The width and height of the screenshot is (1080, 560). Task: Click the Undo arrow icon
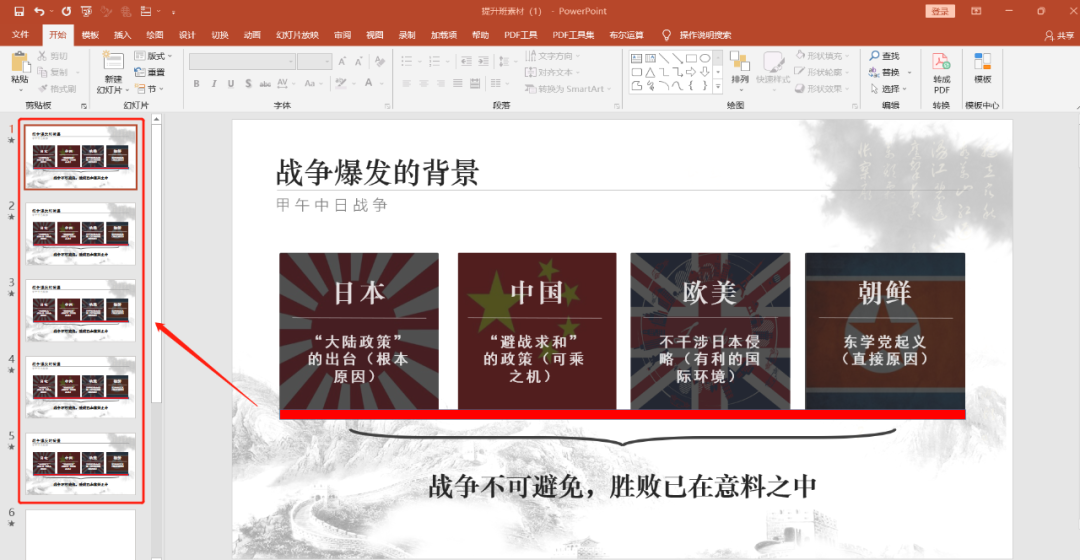pyautogui.click(x=39, y=11)
